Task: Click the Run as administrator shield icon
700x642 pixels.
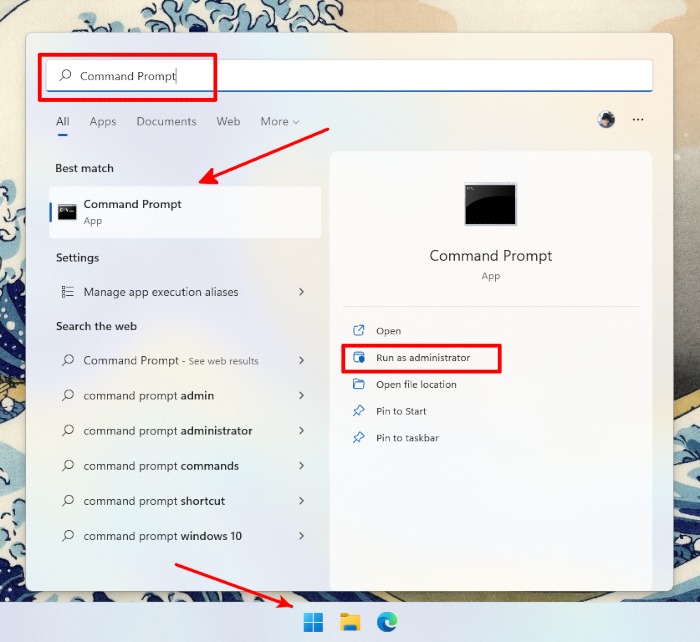Action: click(x=359, y=357)
